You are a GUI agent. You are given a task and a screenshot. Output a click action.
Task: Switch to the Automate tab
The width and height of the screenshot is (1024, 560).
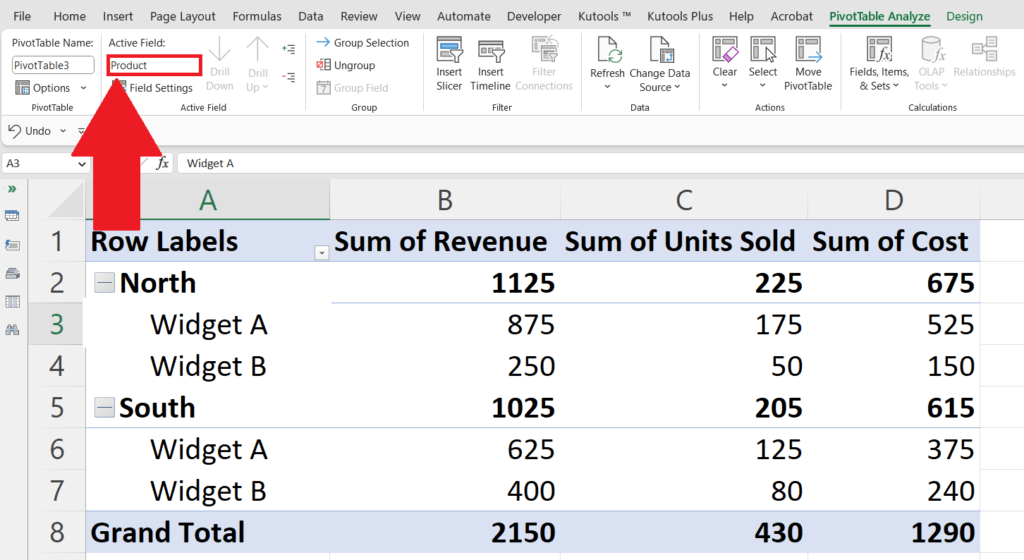click(x=464, y=16)
